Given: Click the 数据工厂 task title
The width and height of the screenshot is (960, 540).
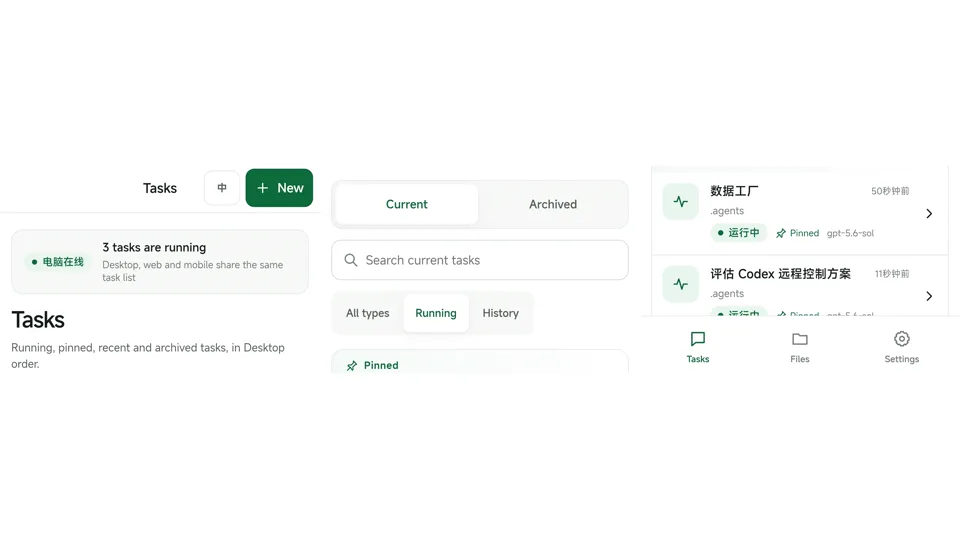Looking at the screenshot, I should click(734, 191).
